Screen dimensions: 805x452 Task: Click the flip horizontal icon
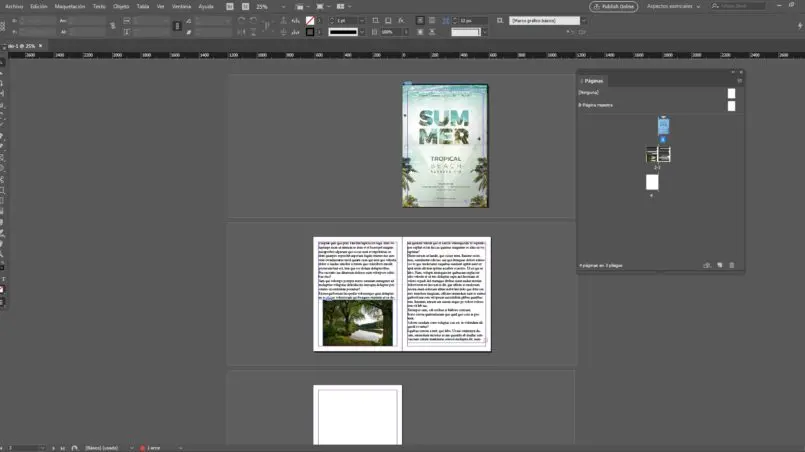tap(241, 32)
